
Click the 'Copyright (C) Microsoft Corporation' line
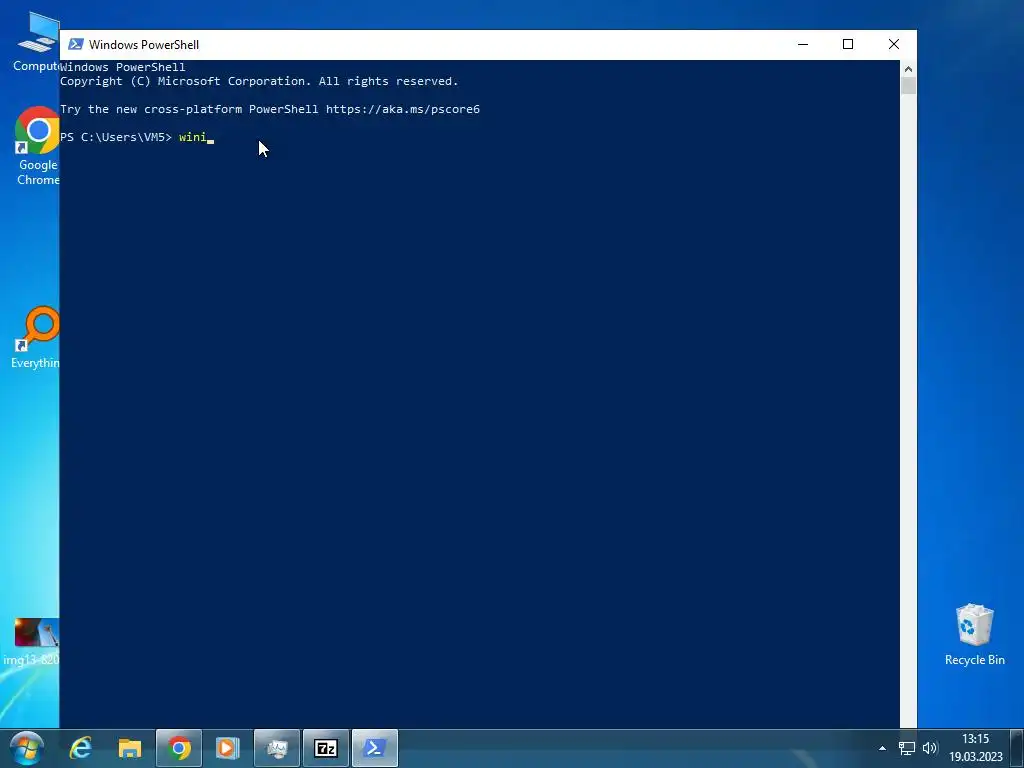coord(259,81)
